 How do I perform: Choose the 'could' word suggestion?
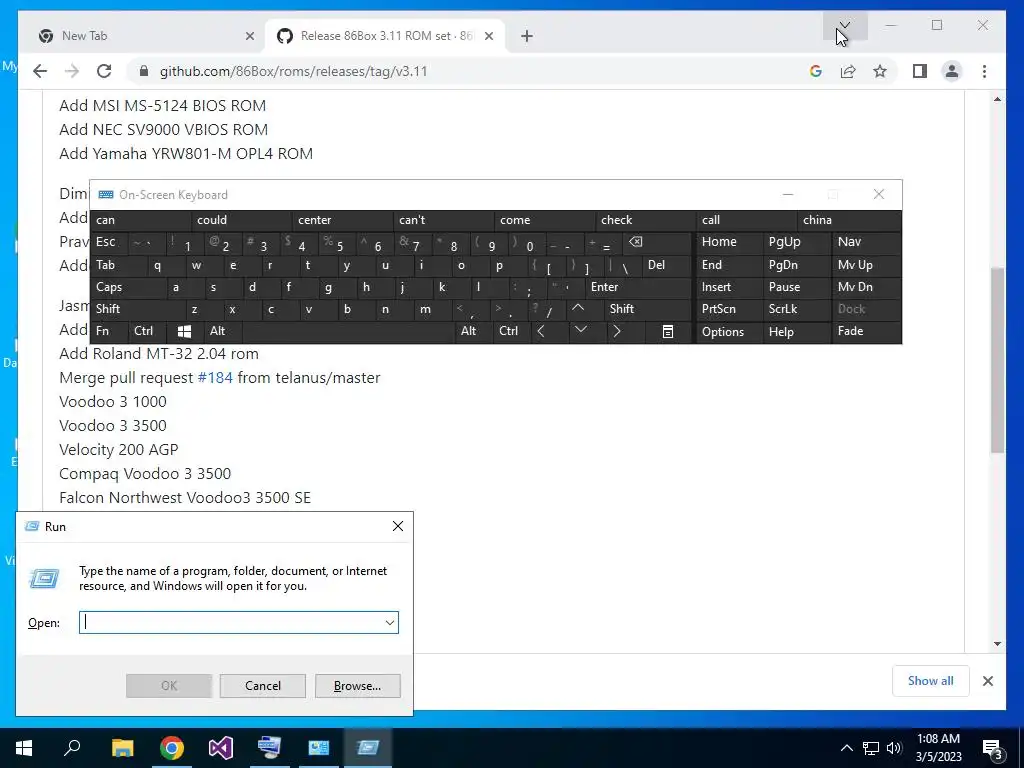[x=241, y=220]
